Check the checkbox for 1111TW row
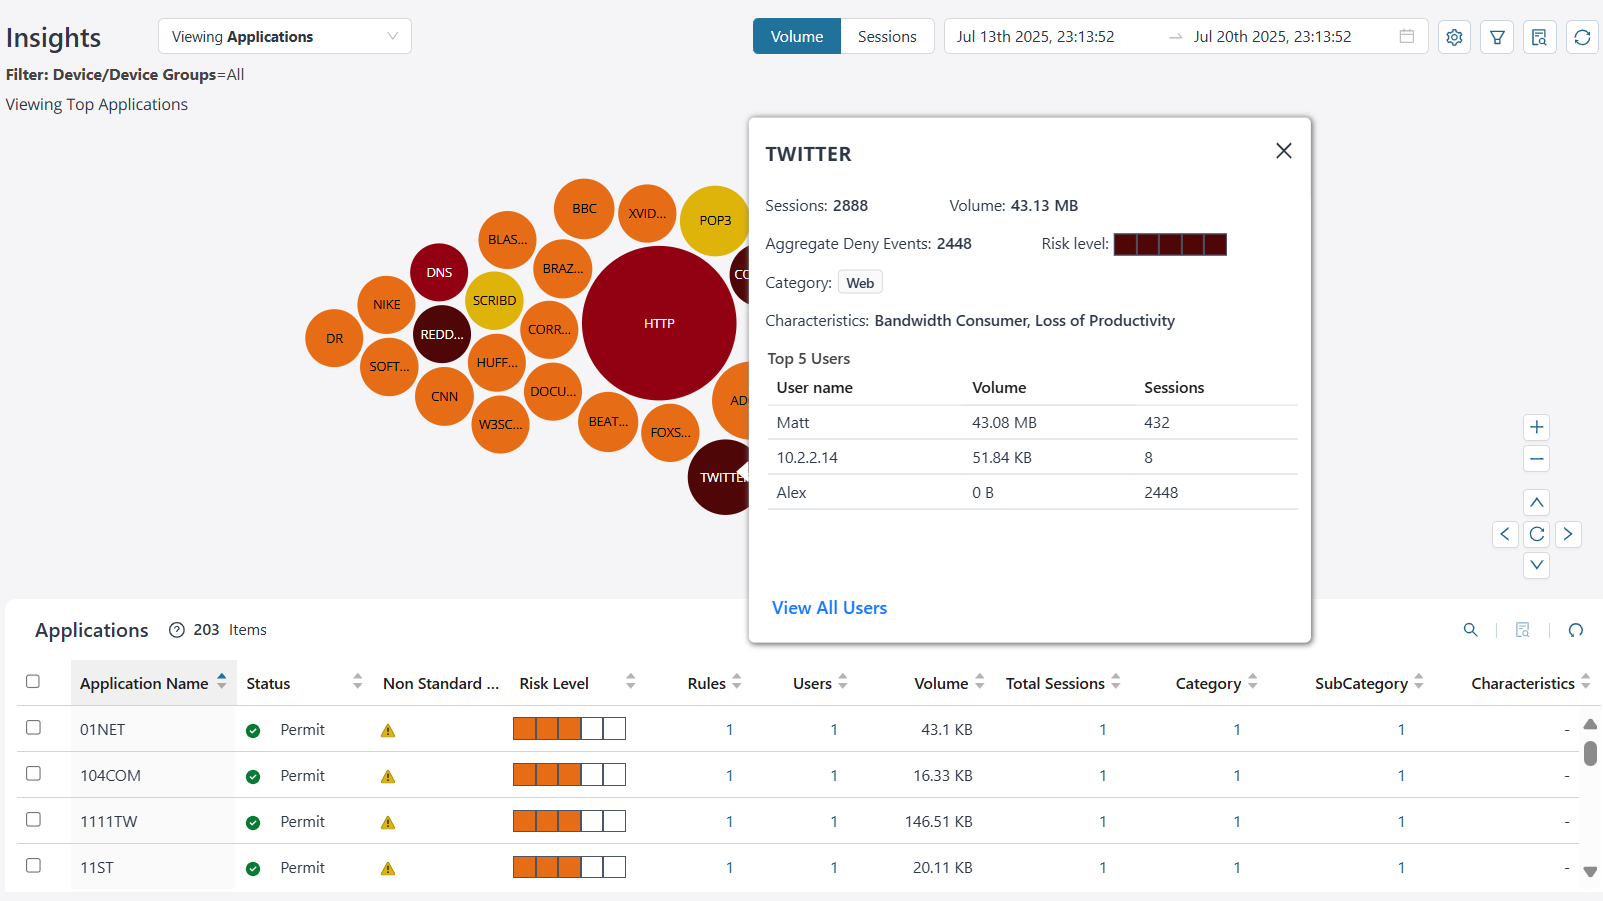The height and width of the screenshot is (901, 1603). (x=32, y=820)
